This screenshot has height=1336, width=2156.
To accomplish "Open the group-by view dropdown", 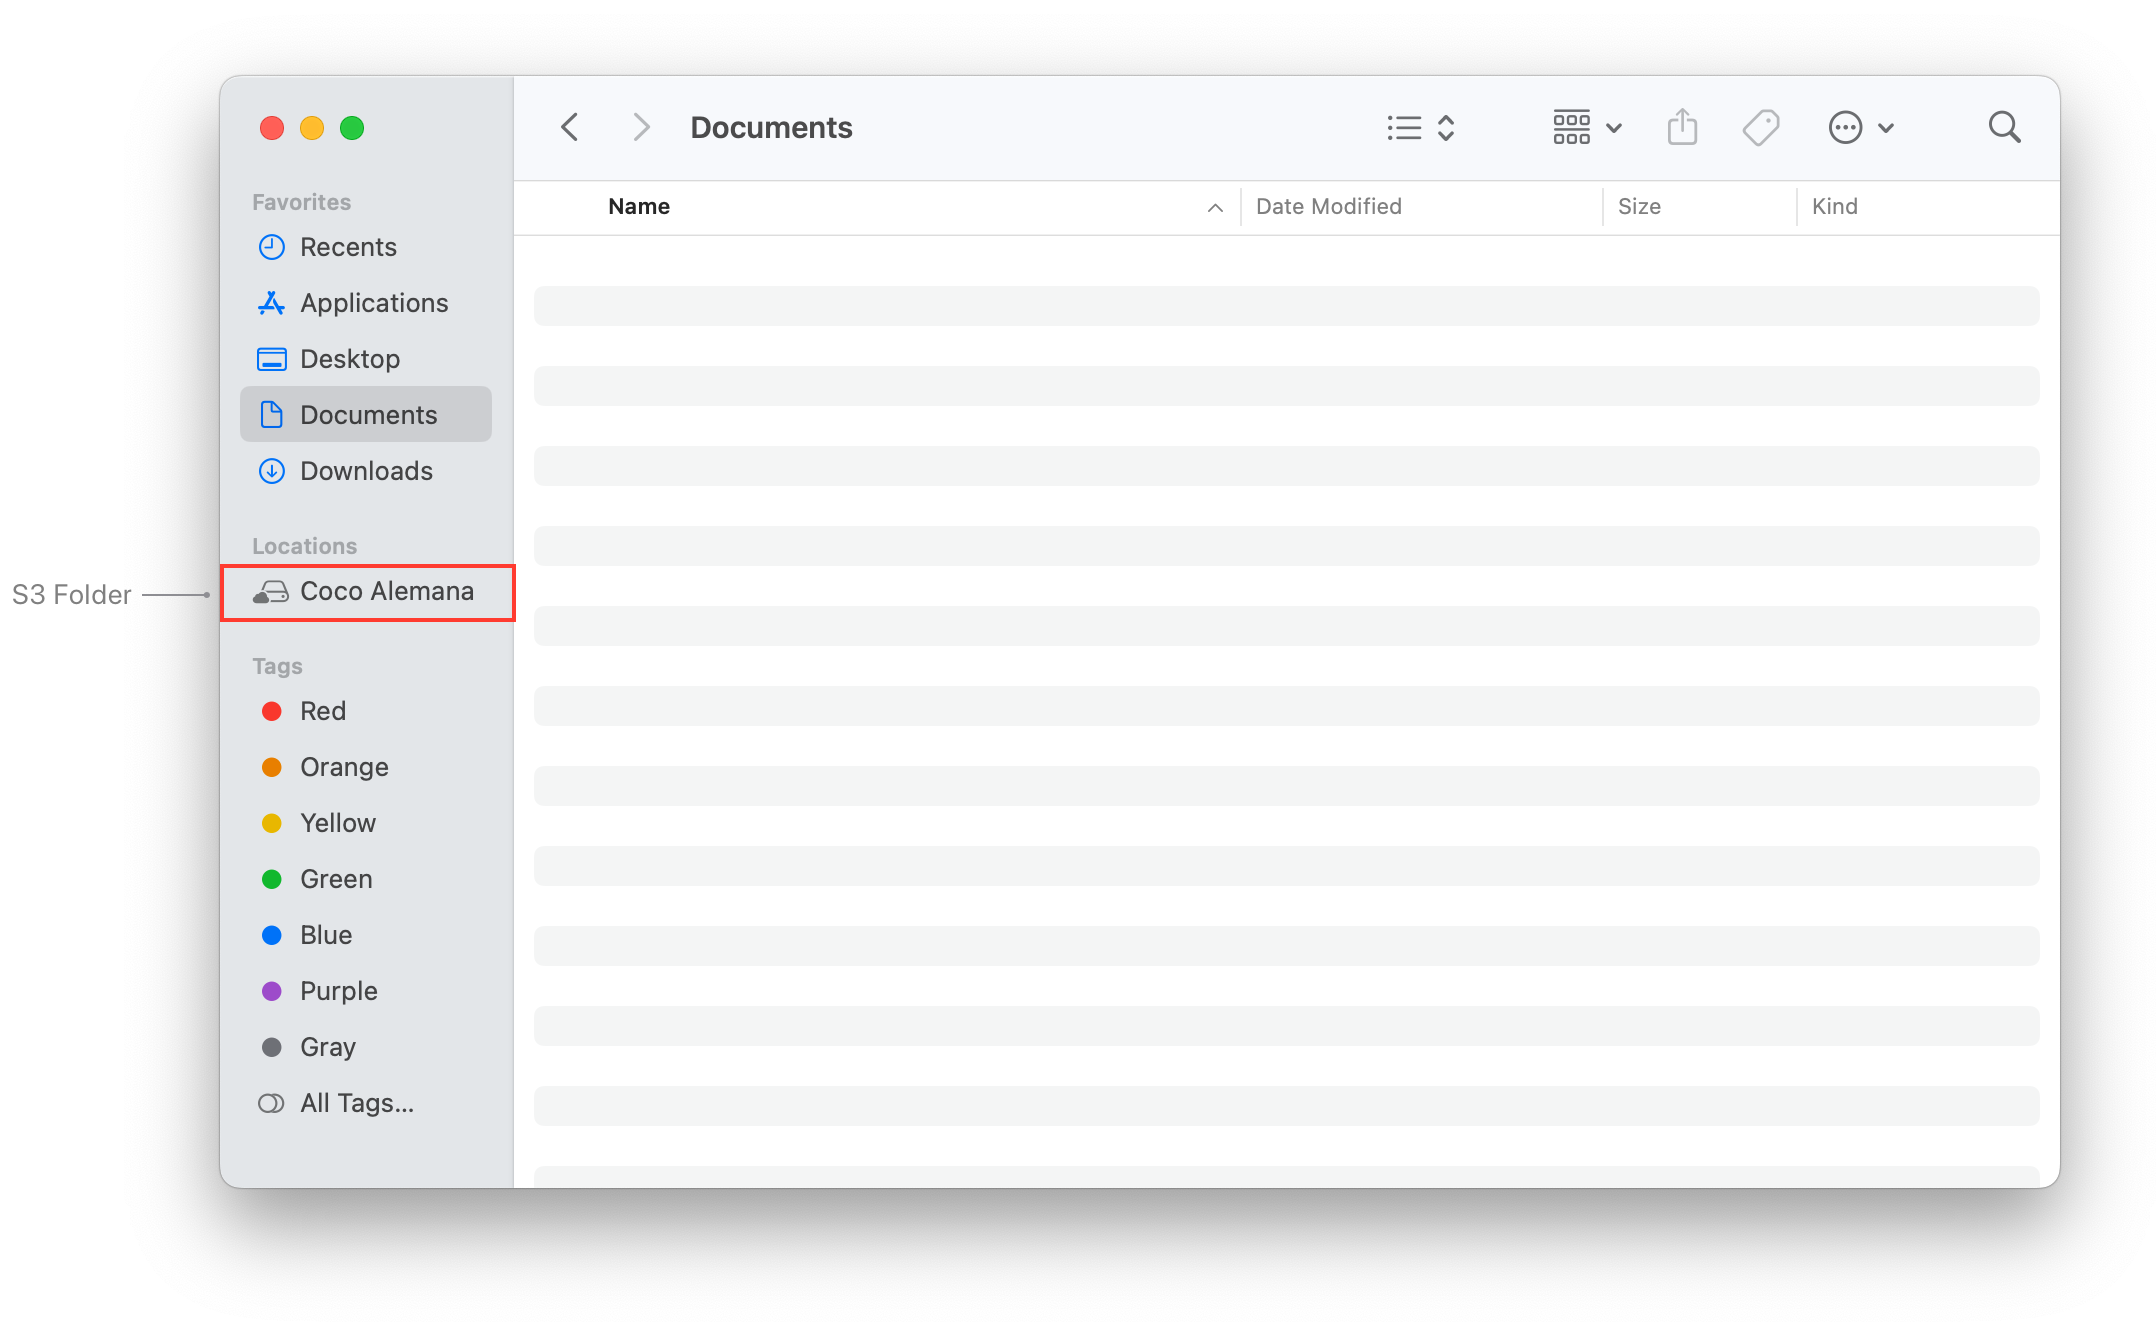I will [1585, 127].
